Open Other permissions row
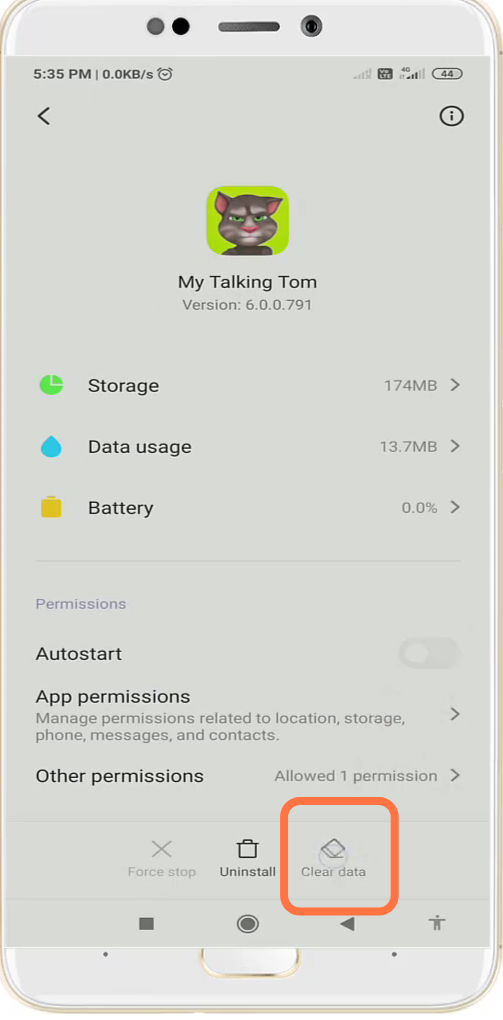Image resolution: width=503 pixels, height=1020 pixels. [248, 776]
